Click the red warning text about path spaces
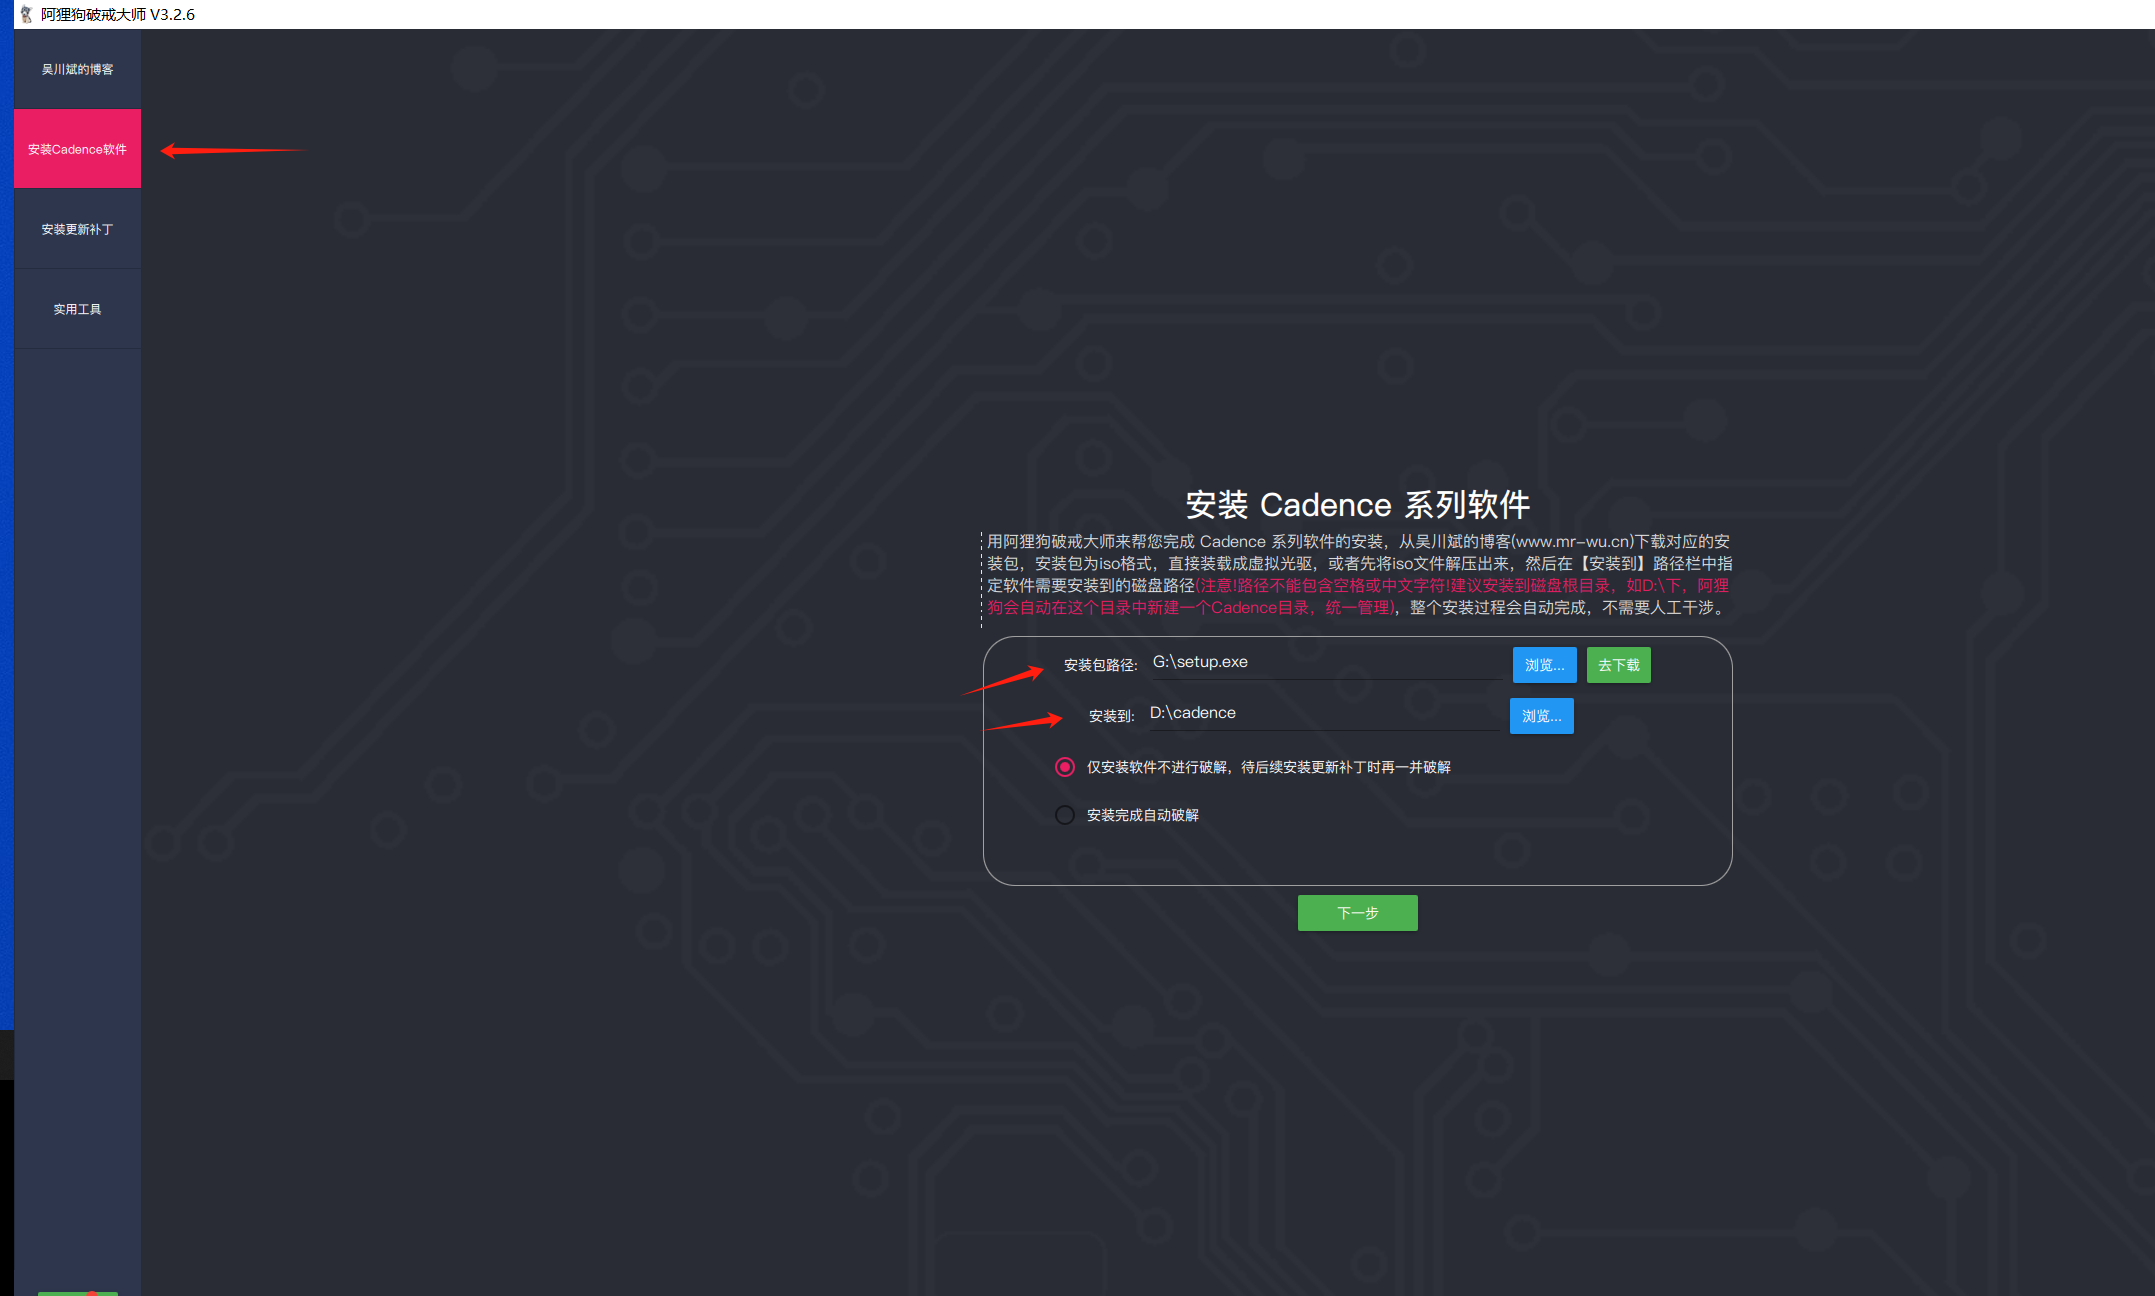 point(1358,596)
